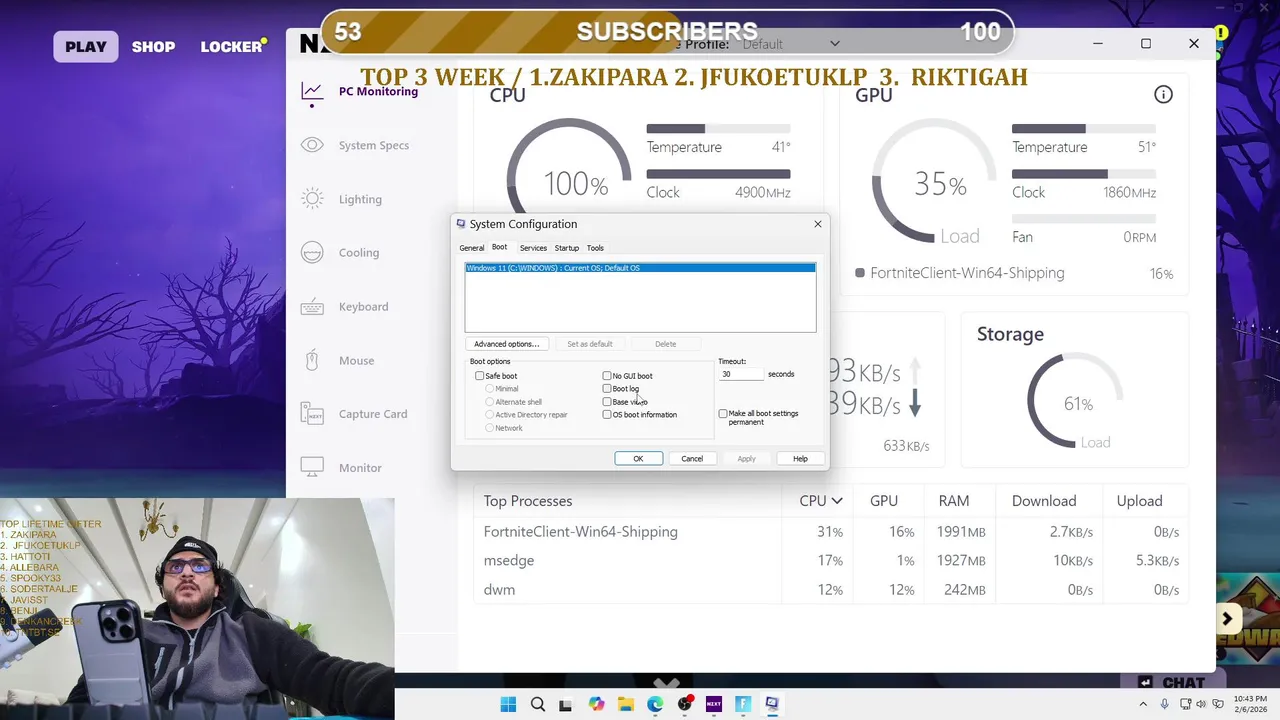This screenshot has width=1280, height=720.
Task: Click the Keyboard icon in sidebar
Action: tap(312, 307)
